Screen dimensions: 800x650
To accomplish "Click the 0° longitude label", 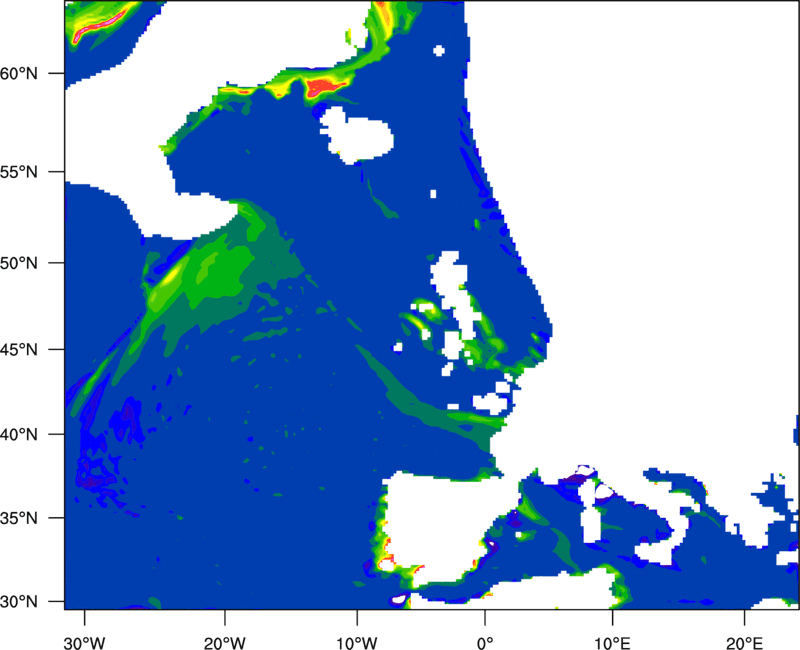I will [485, 643].
